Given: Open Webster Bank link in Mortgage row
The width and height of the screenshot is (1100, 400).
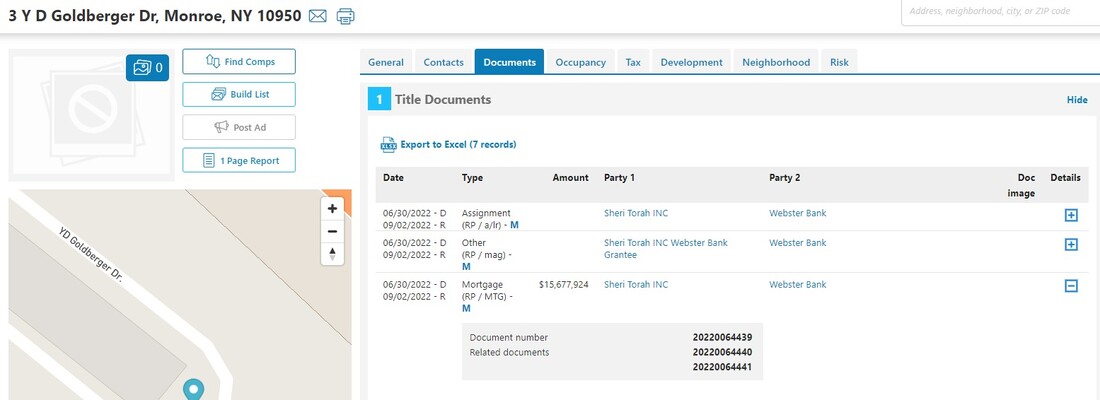Looking at the screenshot, I should coord(797,285).
